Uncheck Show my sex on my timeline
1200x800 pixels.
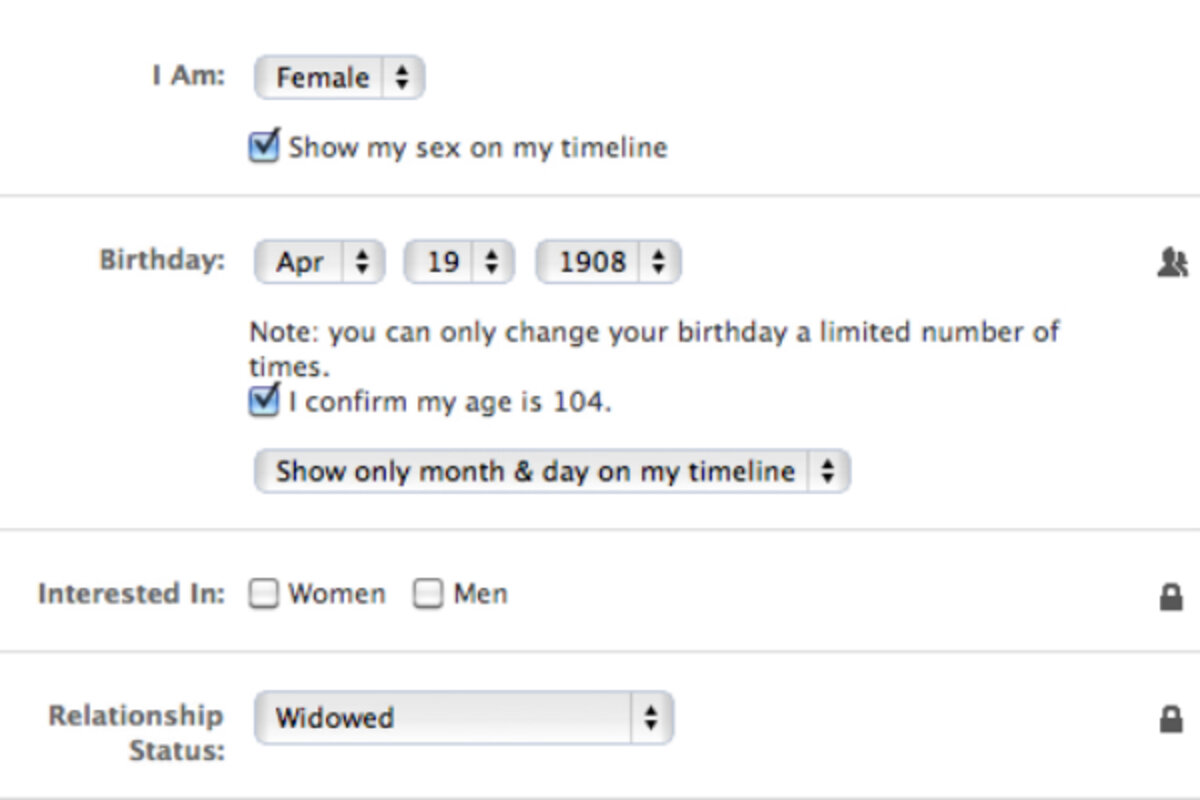pyautogui.click(x=264, y=147)
